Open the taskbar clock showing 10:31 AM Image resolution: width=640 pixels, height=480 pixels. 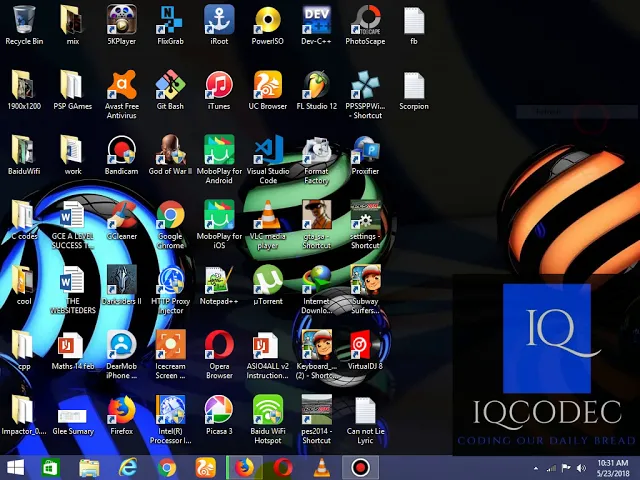(x=613, y=468)
